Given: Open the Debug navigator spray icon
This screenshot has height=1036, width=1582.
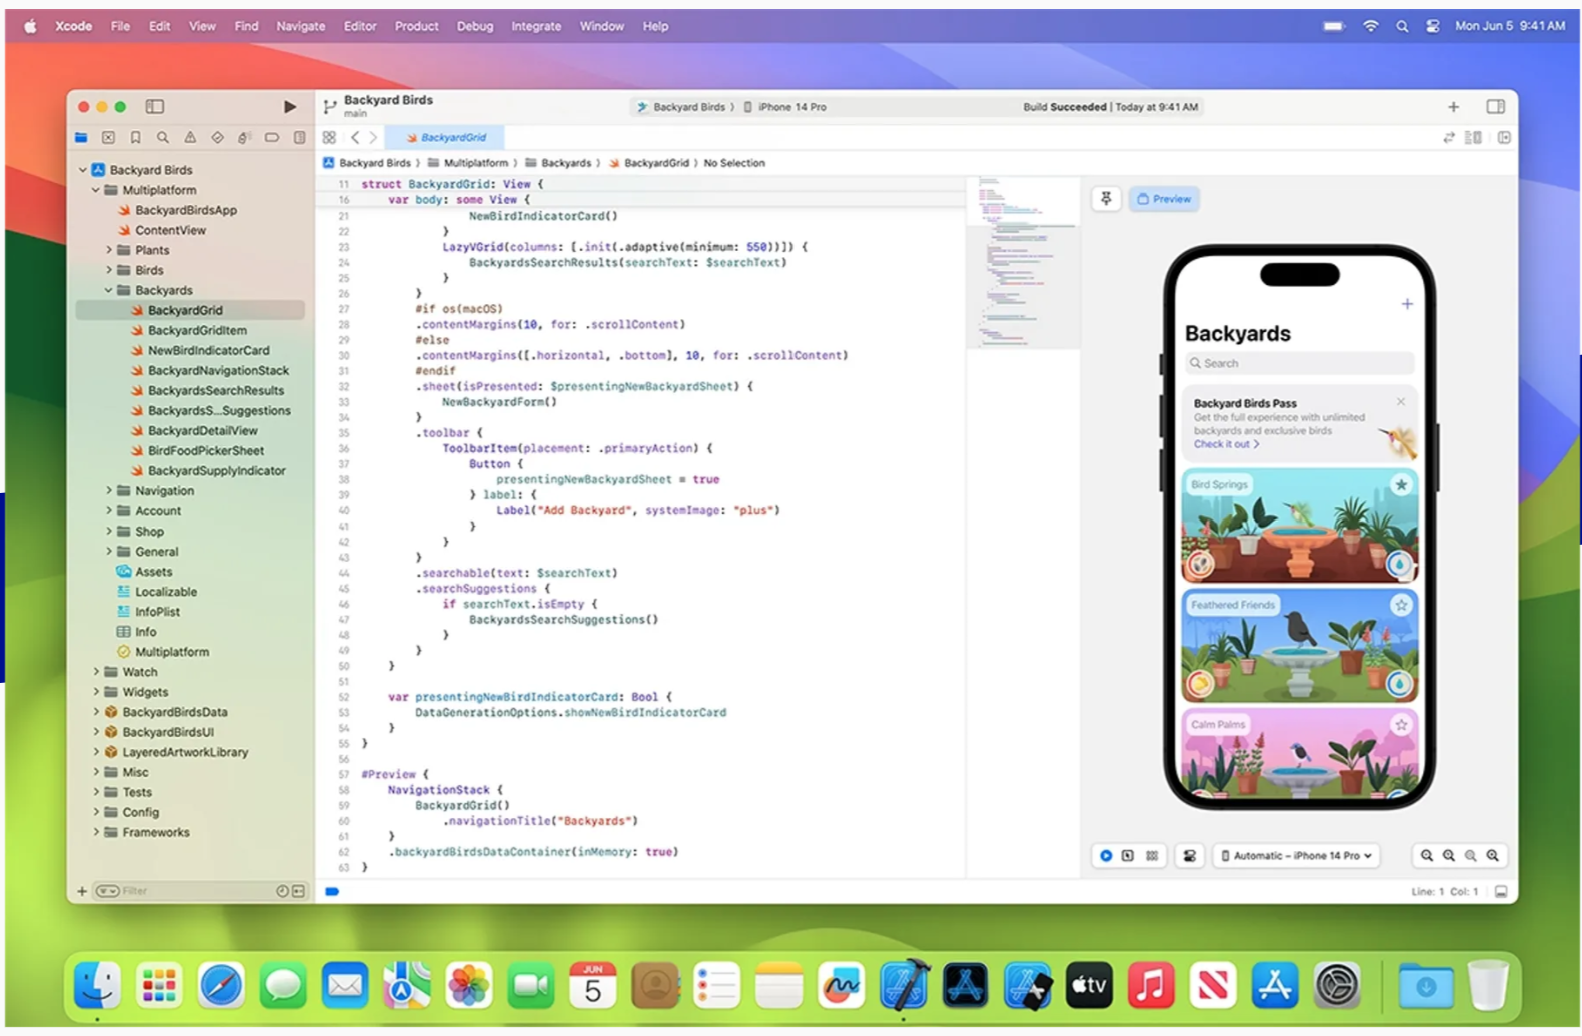Looking at the screenshot, I should (x=244, y=137).
